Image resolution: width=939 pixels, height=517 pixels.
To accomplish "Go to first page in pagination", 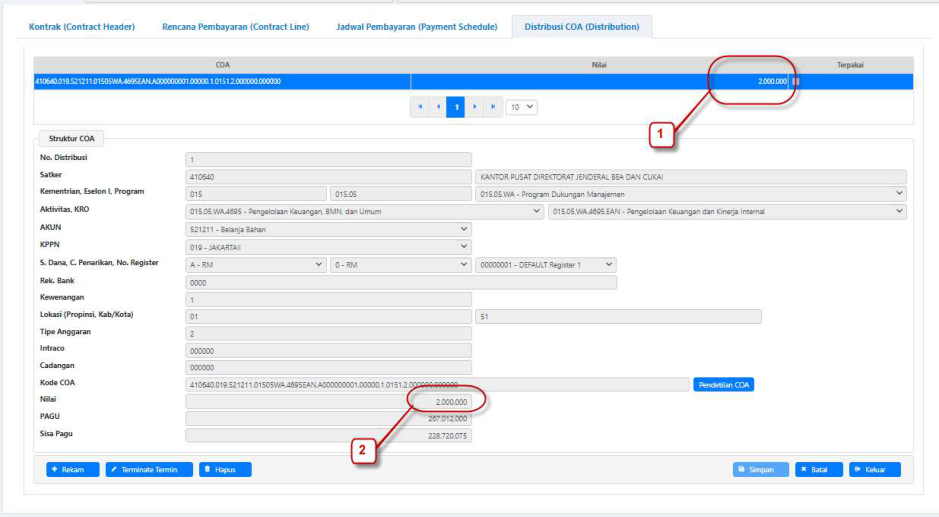I will click(x=419, y=106).
